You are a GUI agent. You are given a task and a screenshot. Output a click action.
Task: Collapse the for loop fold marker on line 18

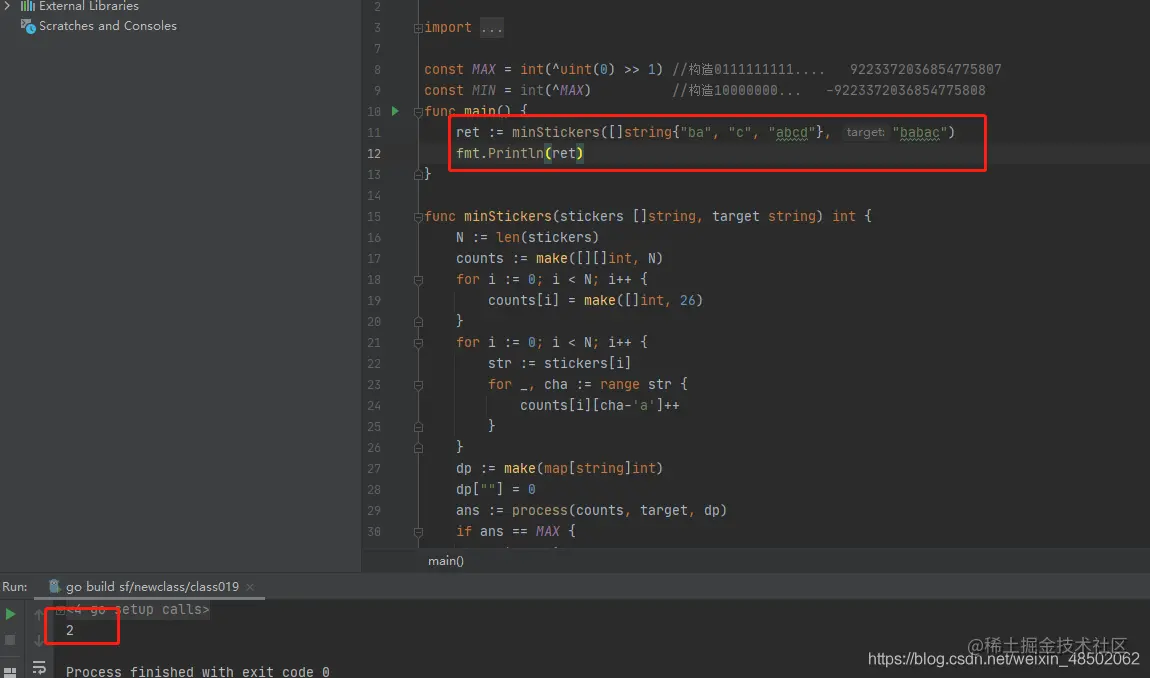pos(418,280)
